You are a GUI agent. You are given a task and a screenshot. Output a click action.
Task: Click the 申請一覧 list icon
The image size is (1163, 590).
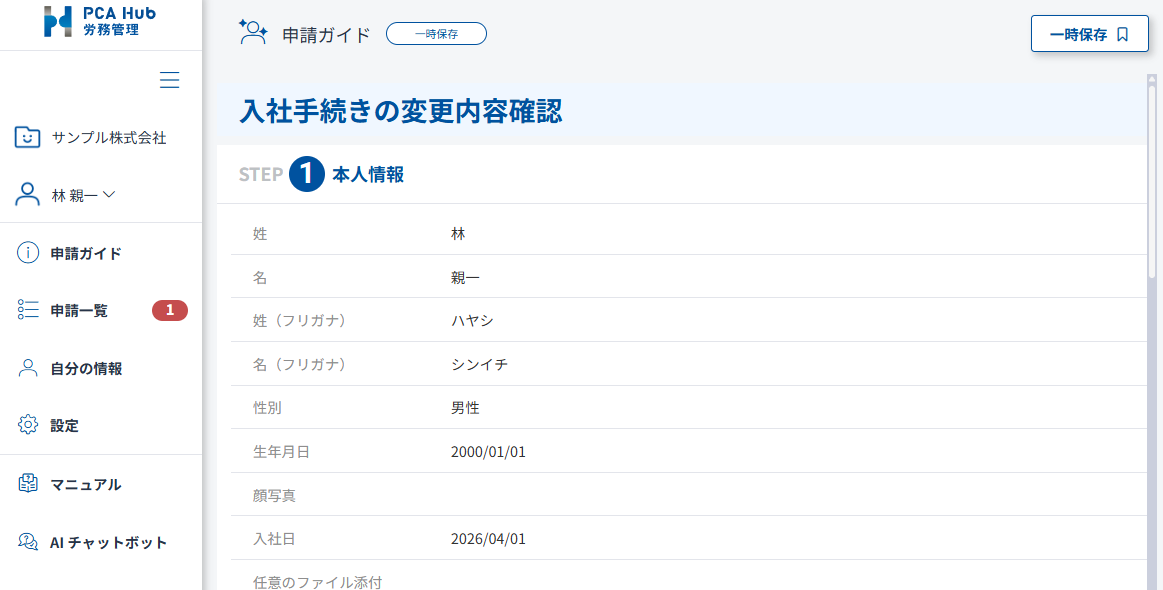pyautogui.click(x=28, y=310)
